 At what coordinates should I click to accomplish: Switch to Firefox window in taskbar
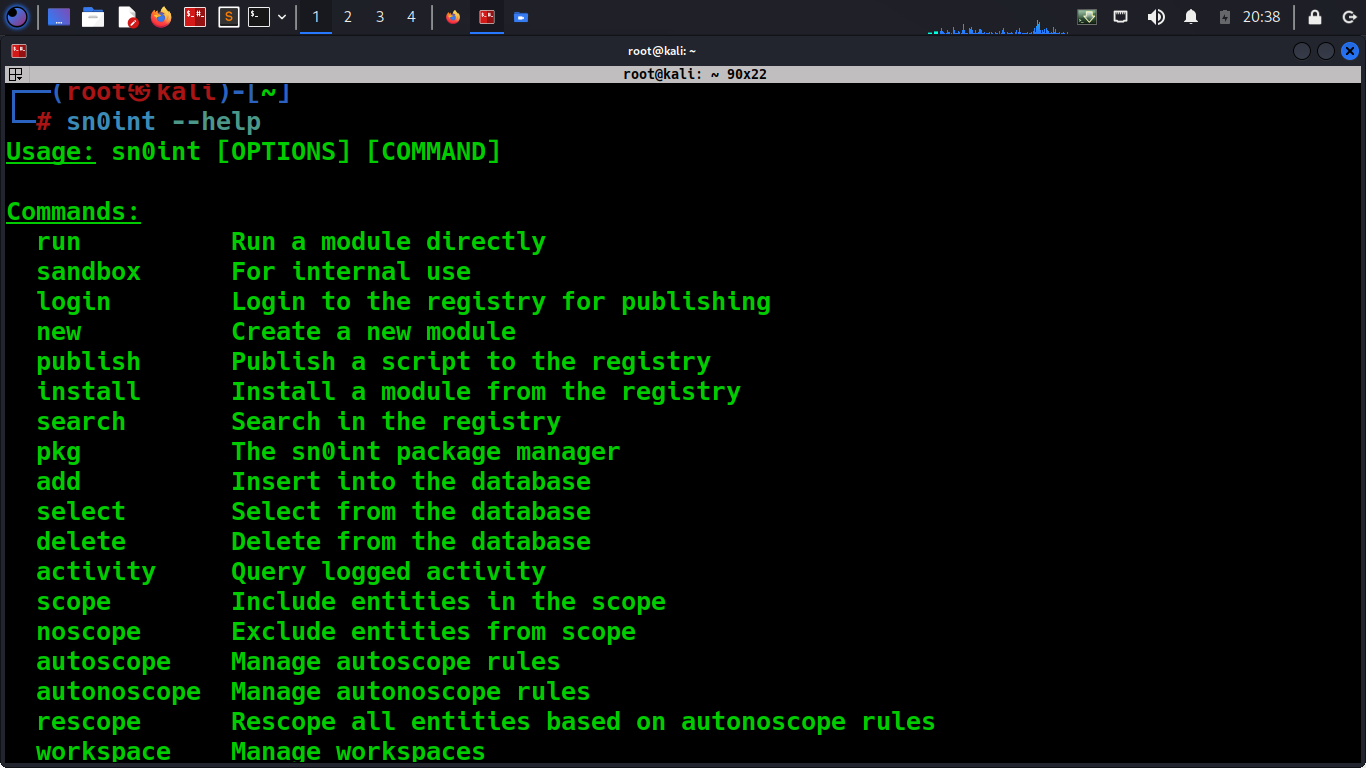(453, 17)
